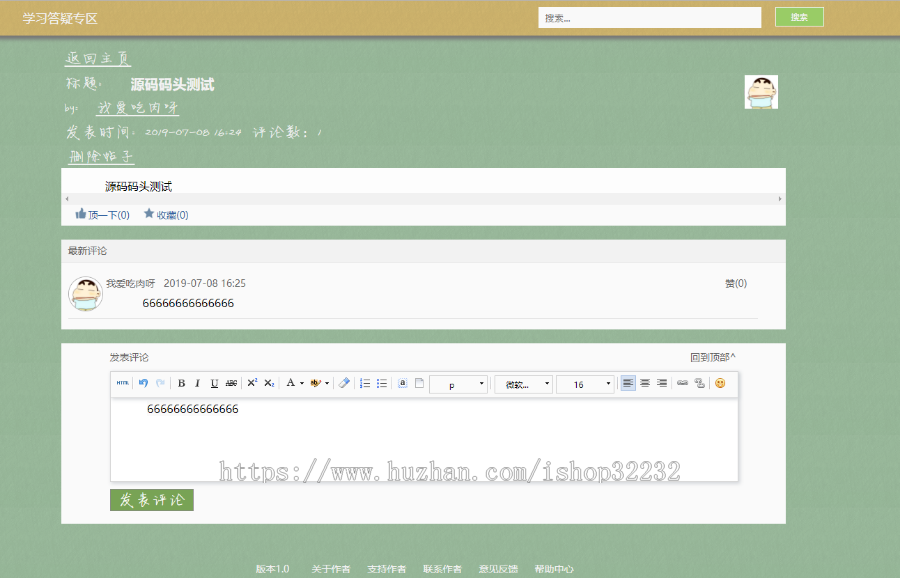Screen dimensions: 900x578
Task: Click the insert anchor icon
Action: pos(404,383)
